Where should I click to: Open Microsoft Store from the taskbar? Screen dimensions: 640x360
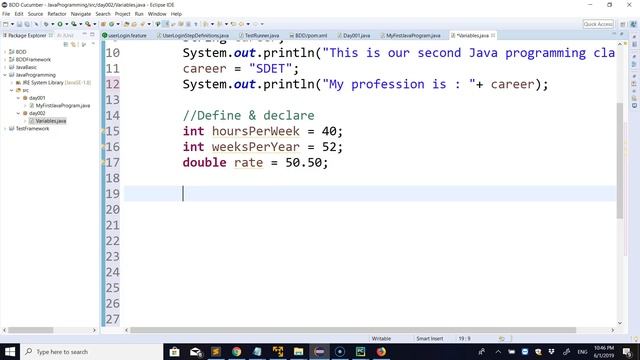coord(174,351)
